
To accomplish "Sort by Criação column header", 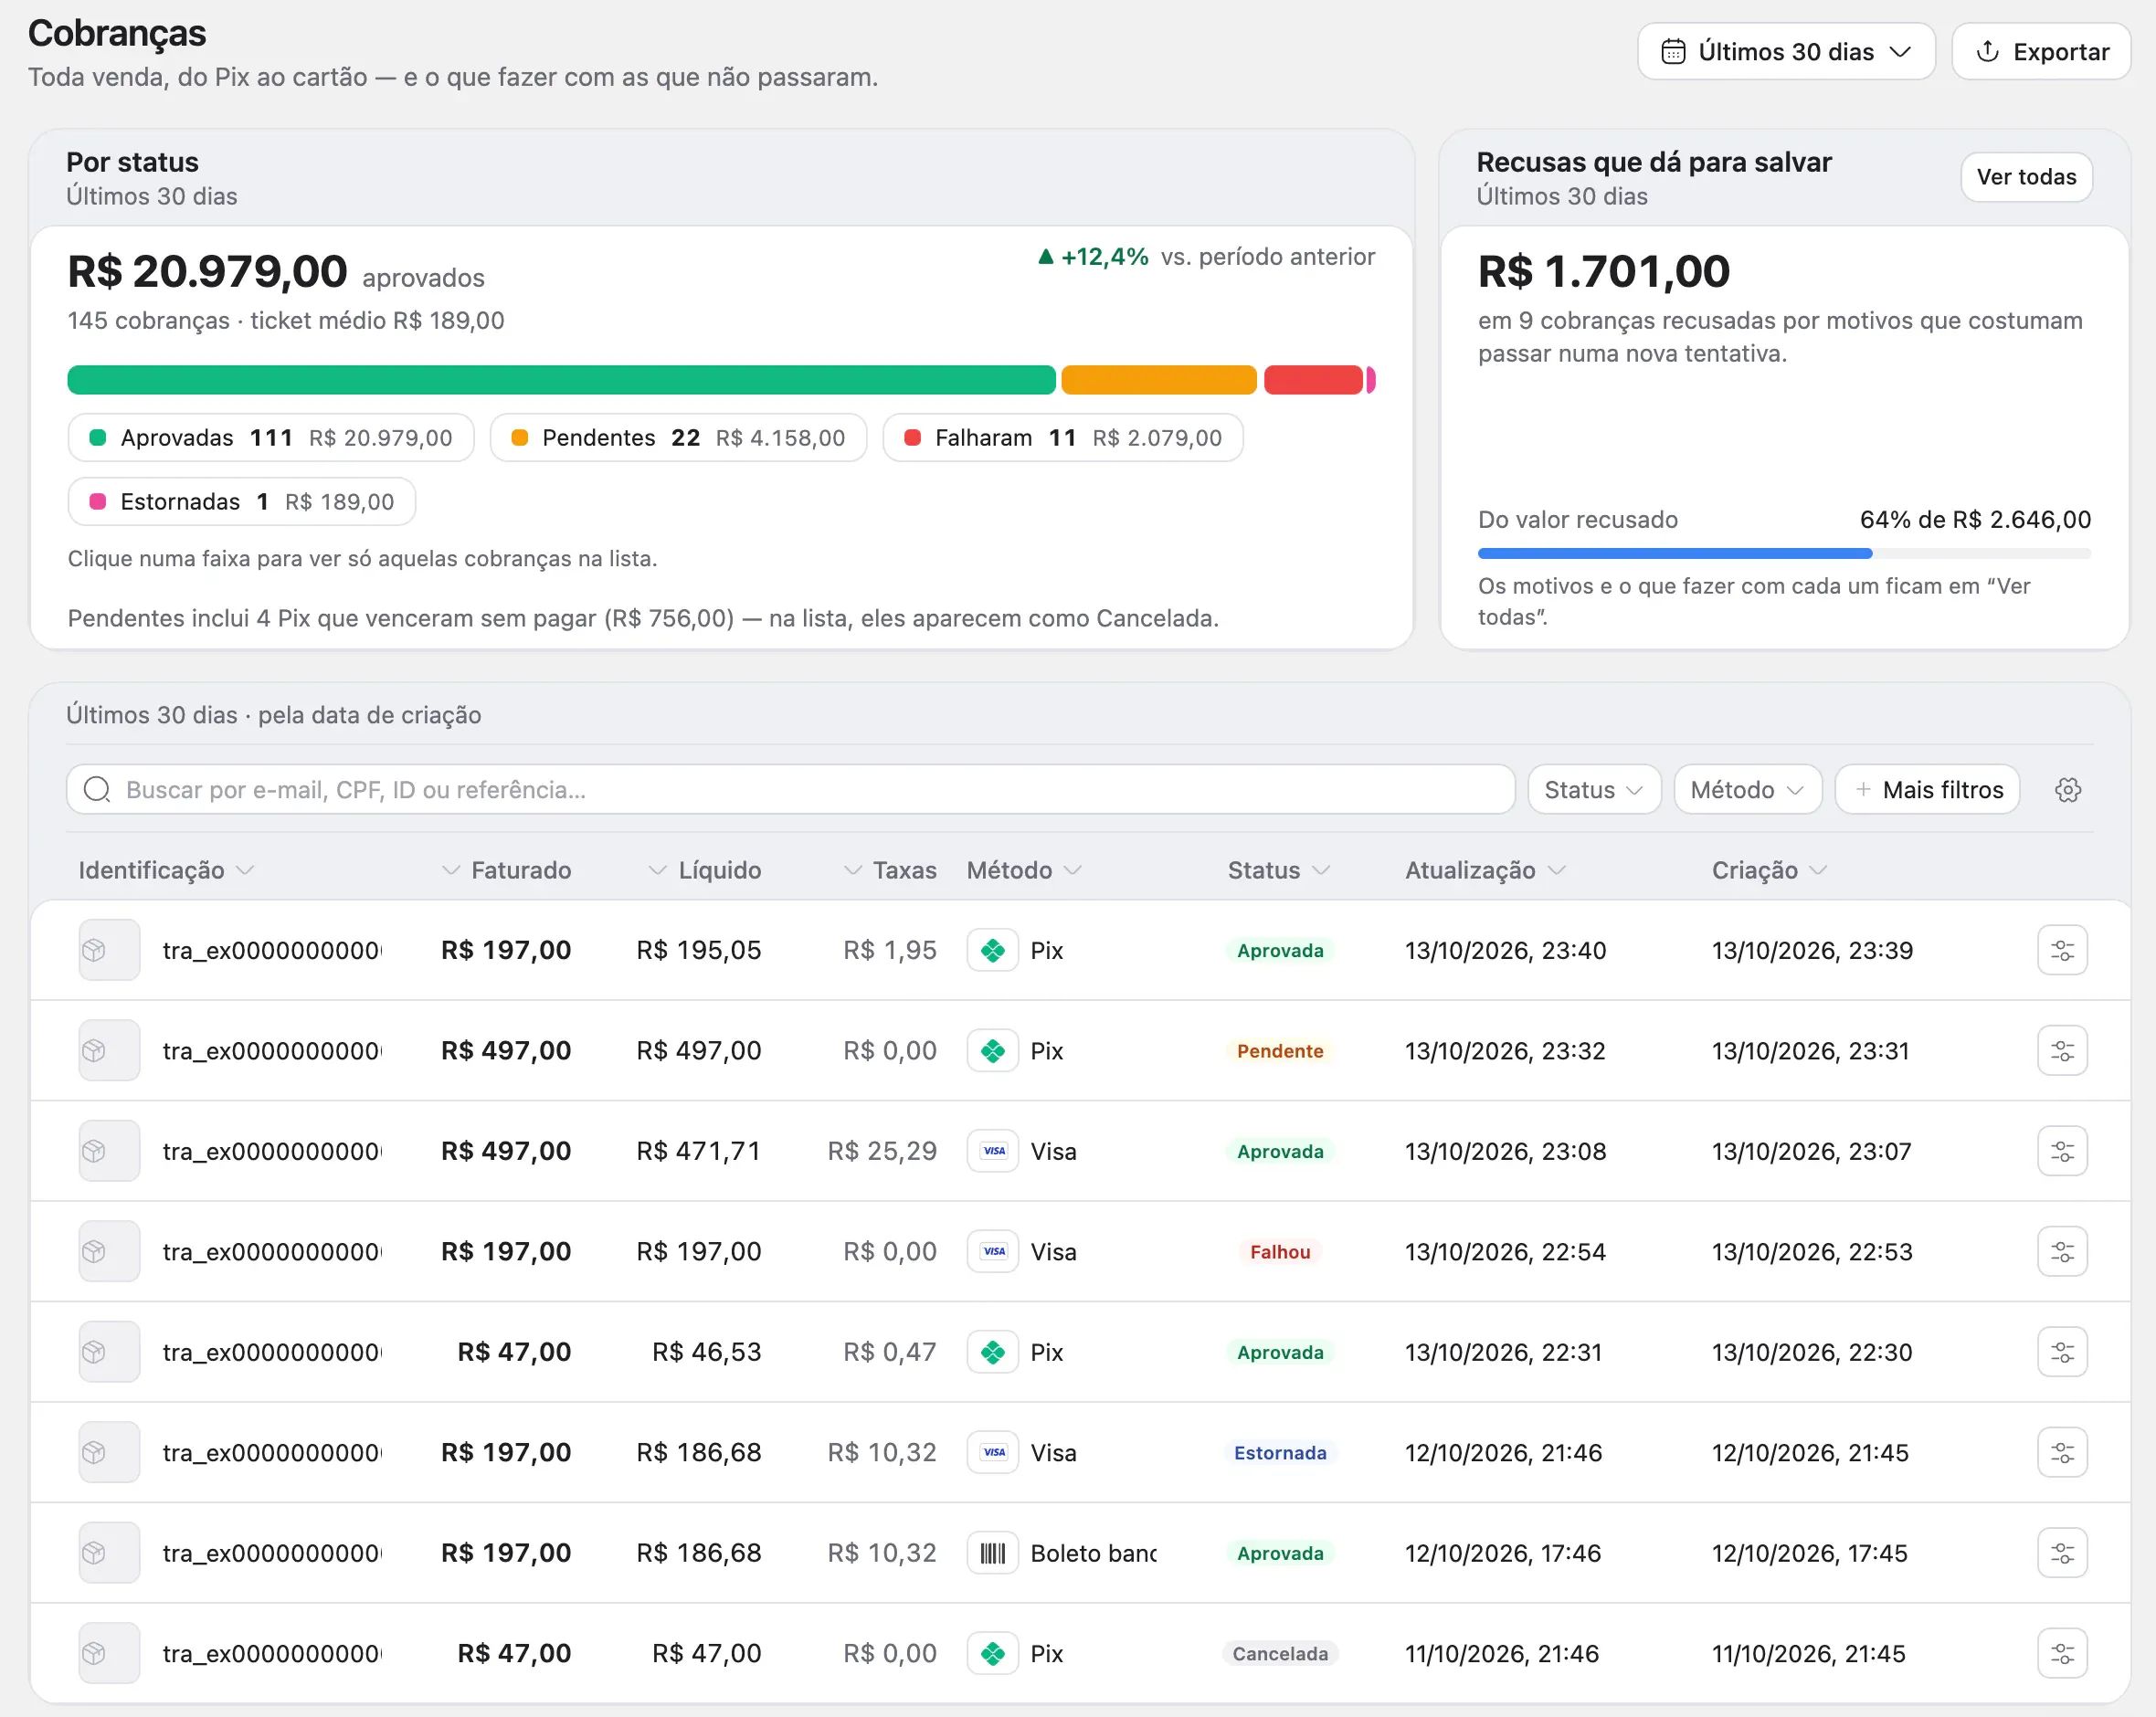I will pyautogui.click(x=1769, y=870).
